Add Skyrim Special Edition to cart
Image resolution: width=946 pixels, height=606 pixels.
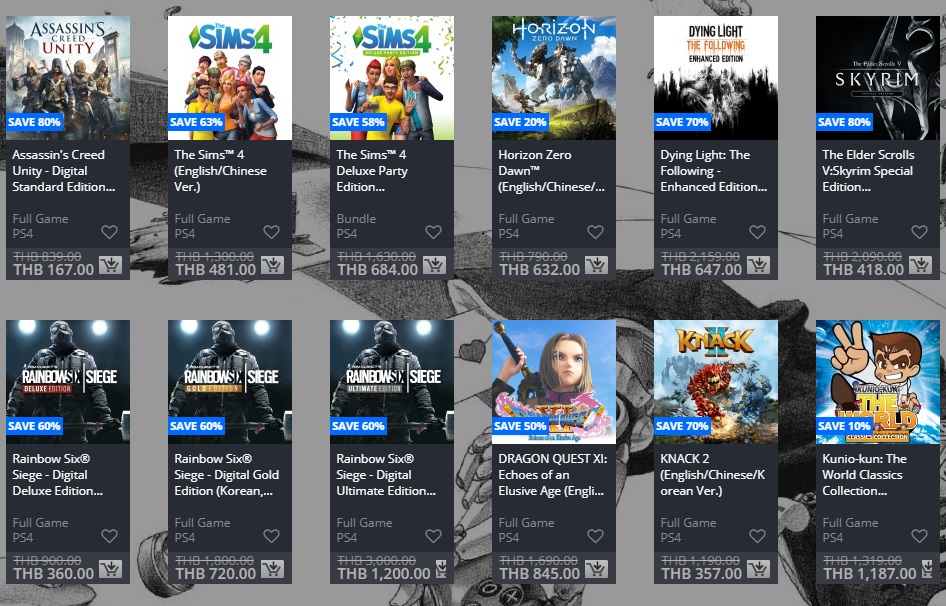[x=920, y=265]
